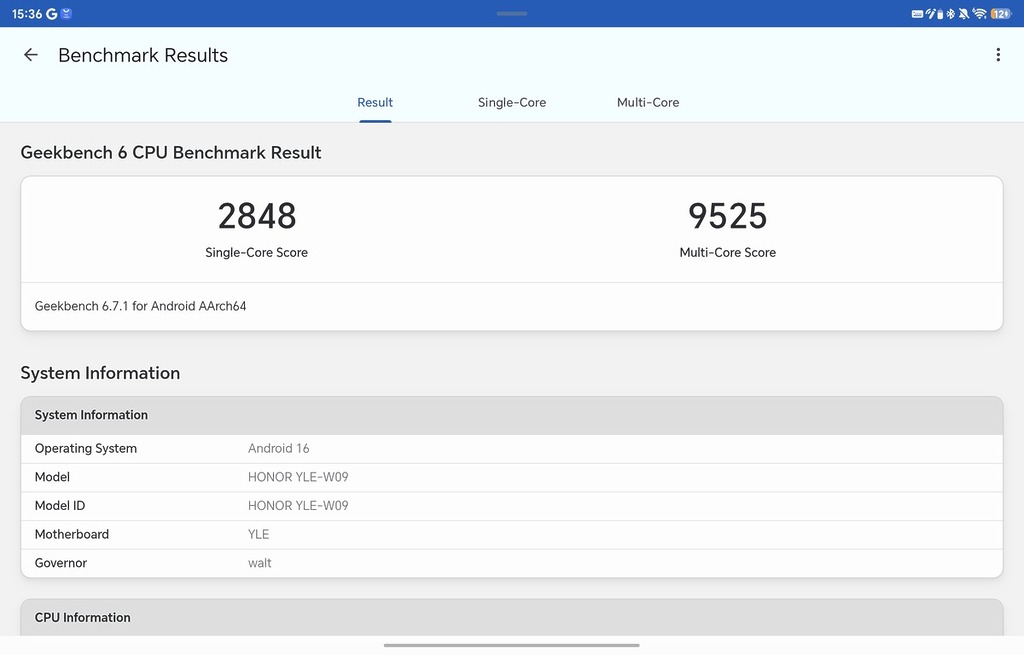
Task: Tap Geekbench 6.7.1 for Android AArch64 text
Action: (140, 306)
